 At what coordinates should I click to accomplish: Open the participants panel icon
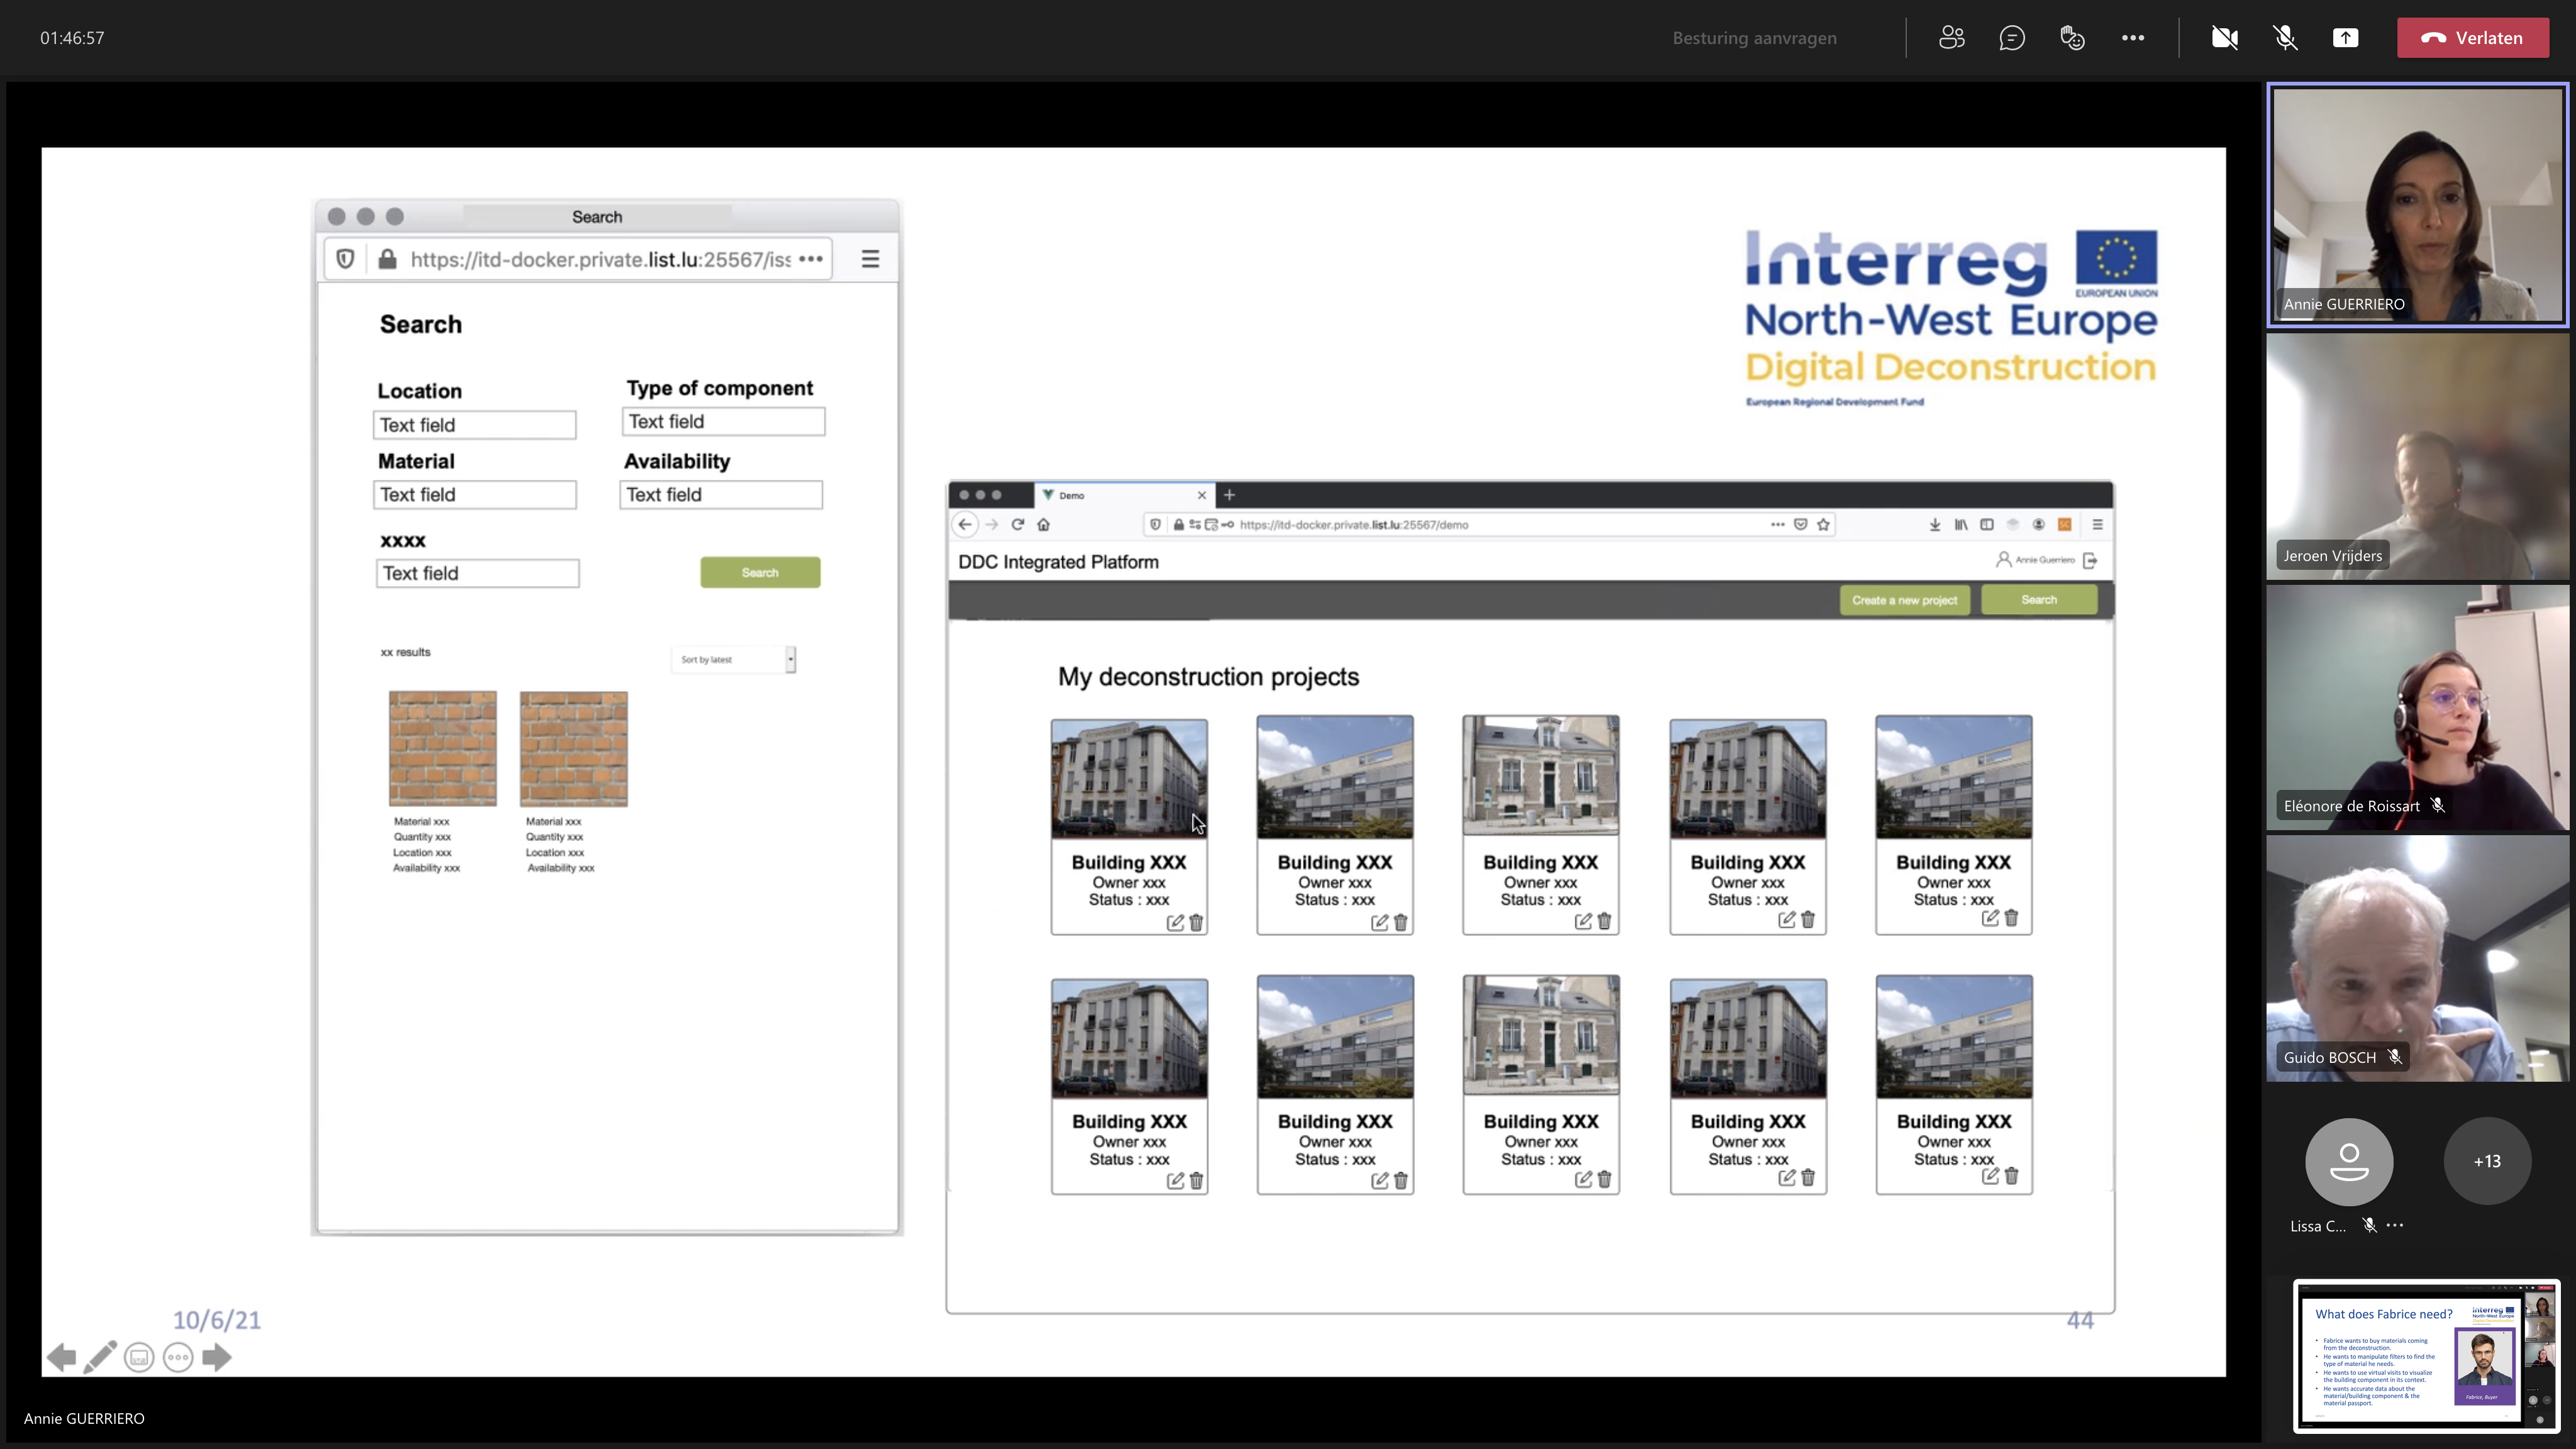(1951, 38)
